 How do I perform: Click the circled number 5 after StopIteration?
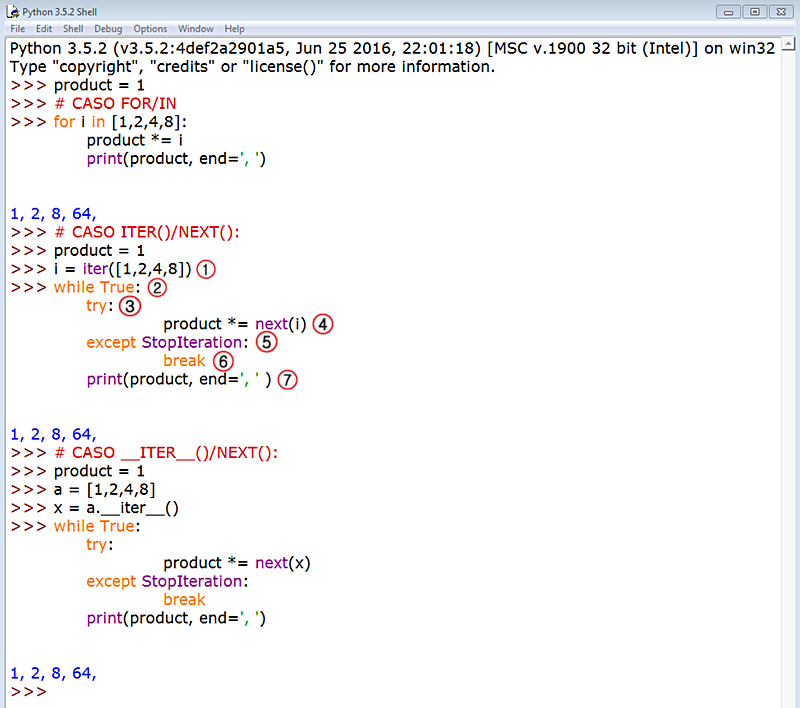click(x=266, y=342)
